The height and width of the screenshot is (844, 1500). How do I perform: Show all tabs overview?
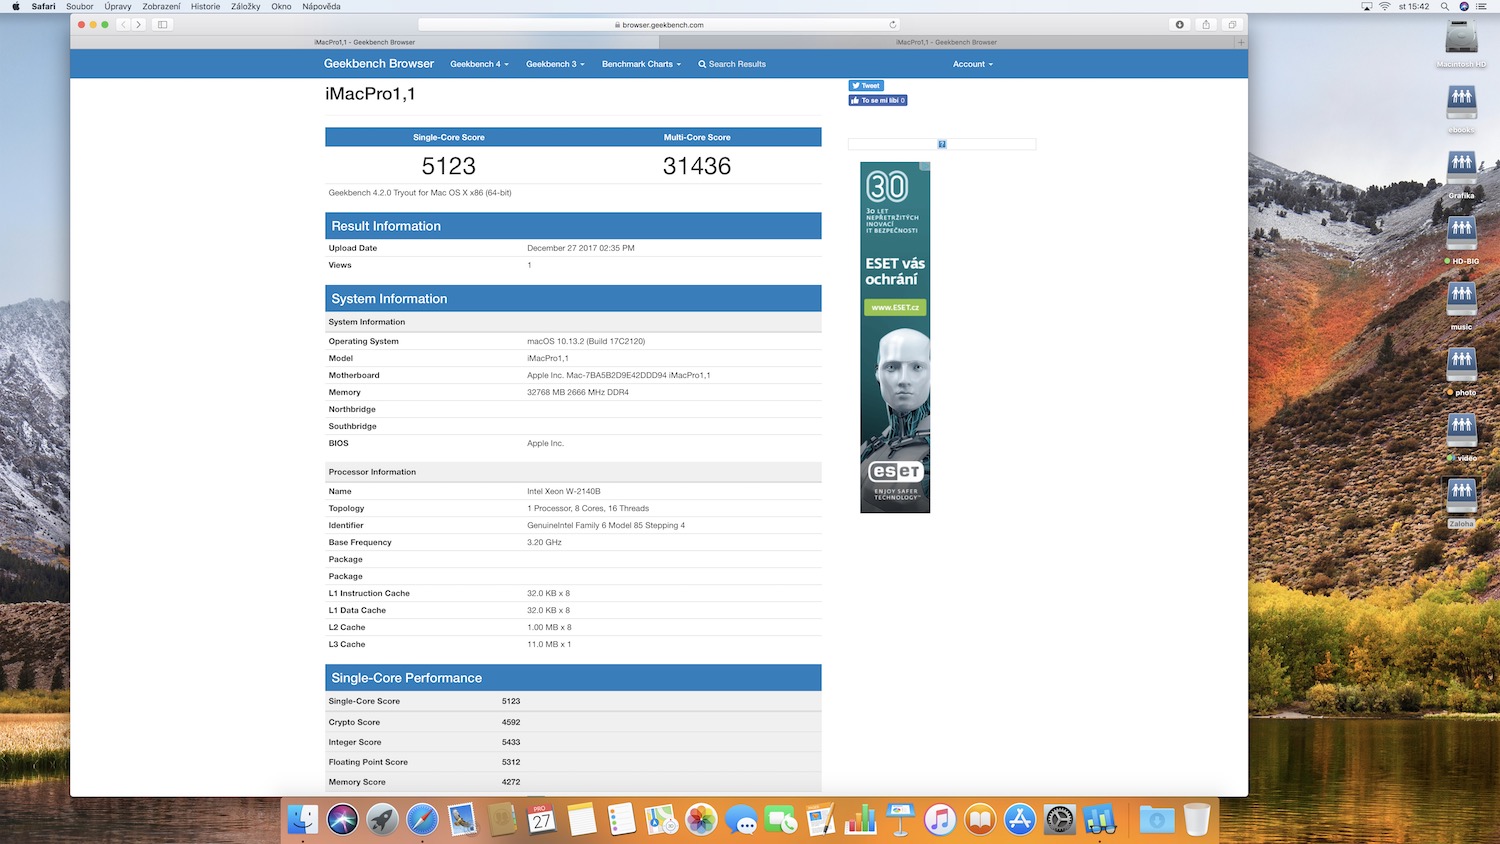(1232, 24)
